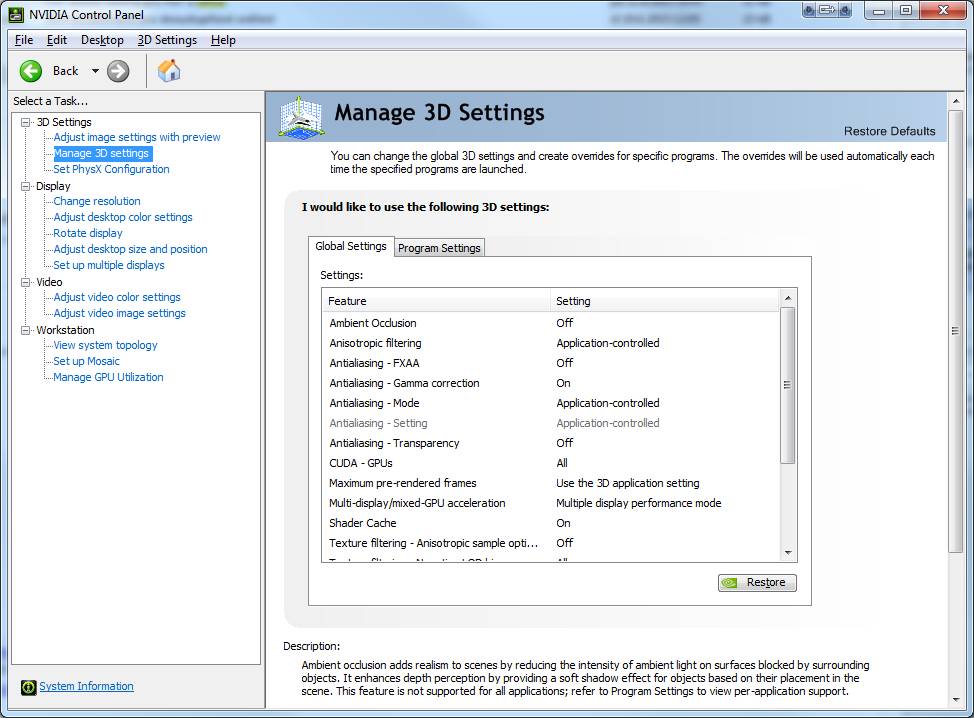Click the Setting column header
974x718 pixels.
pos(665,301)
